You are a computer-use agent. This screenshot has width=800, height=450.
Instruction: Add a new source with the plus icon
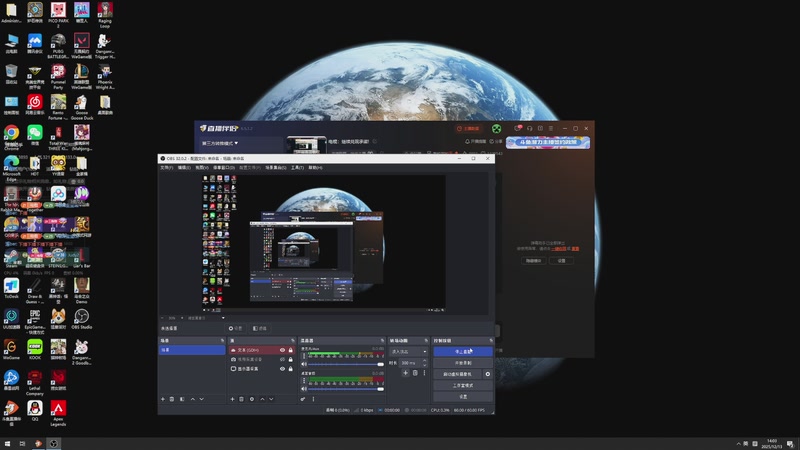coord(233,399)
